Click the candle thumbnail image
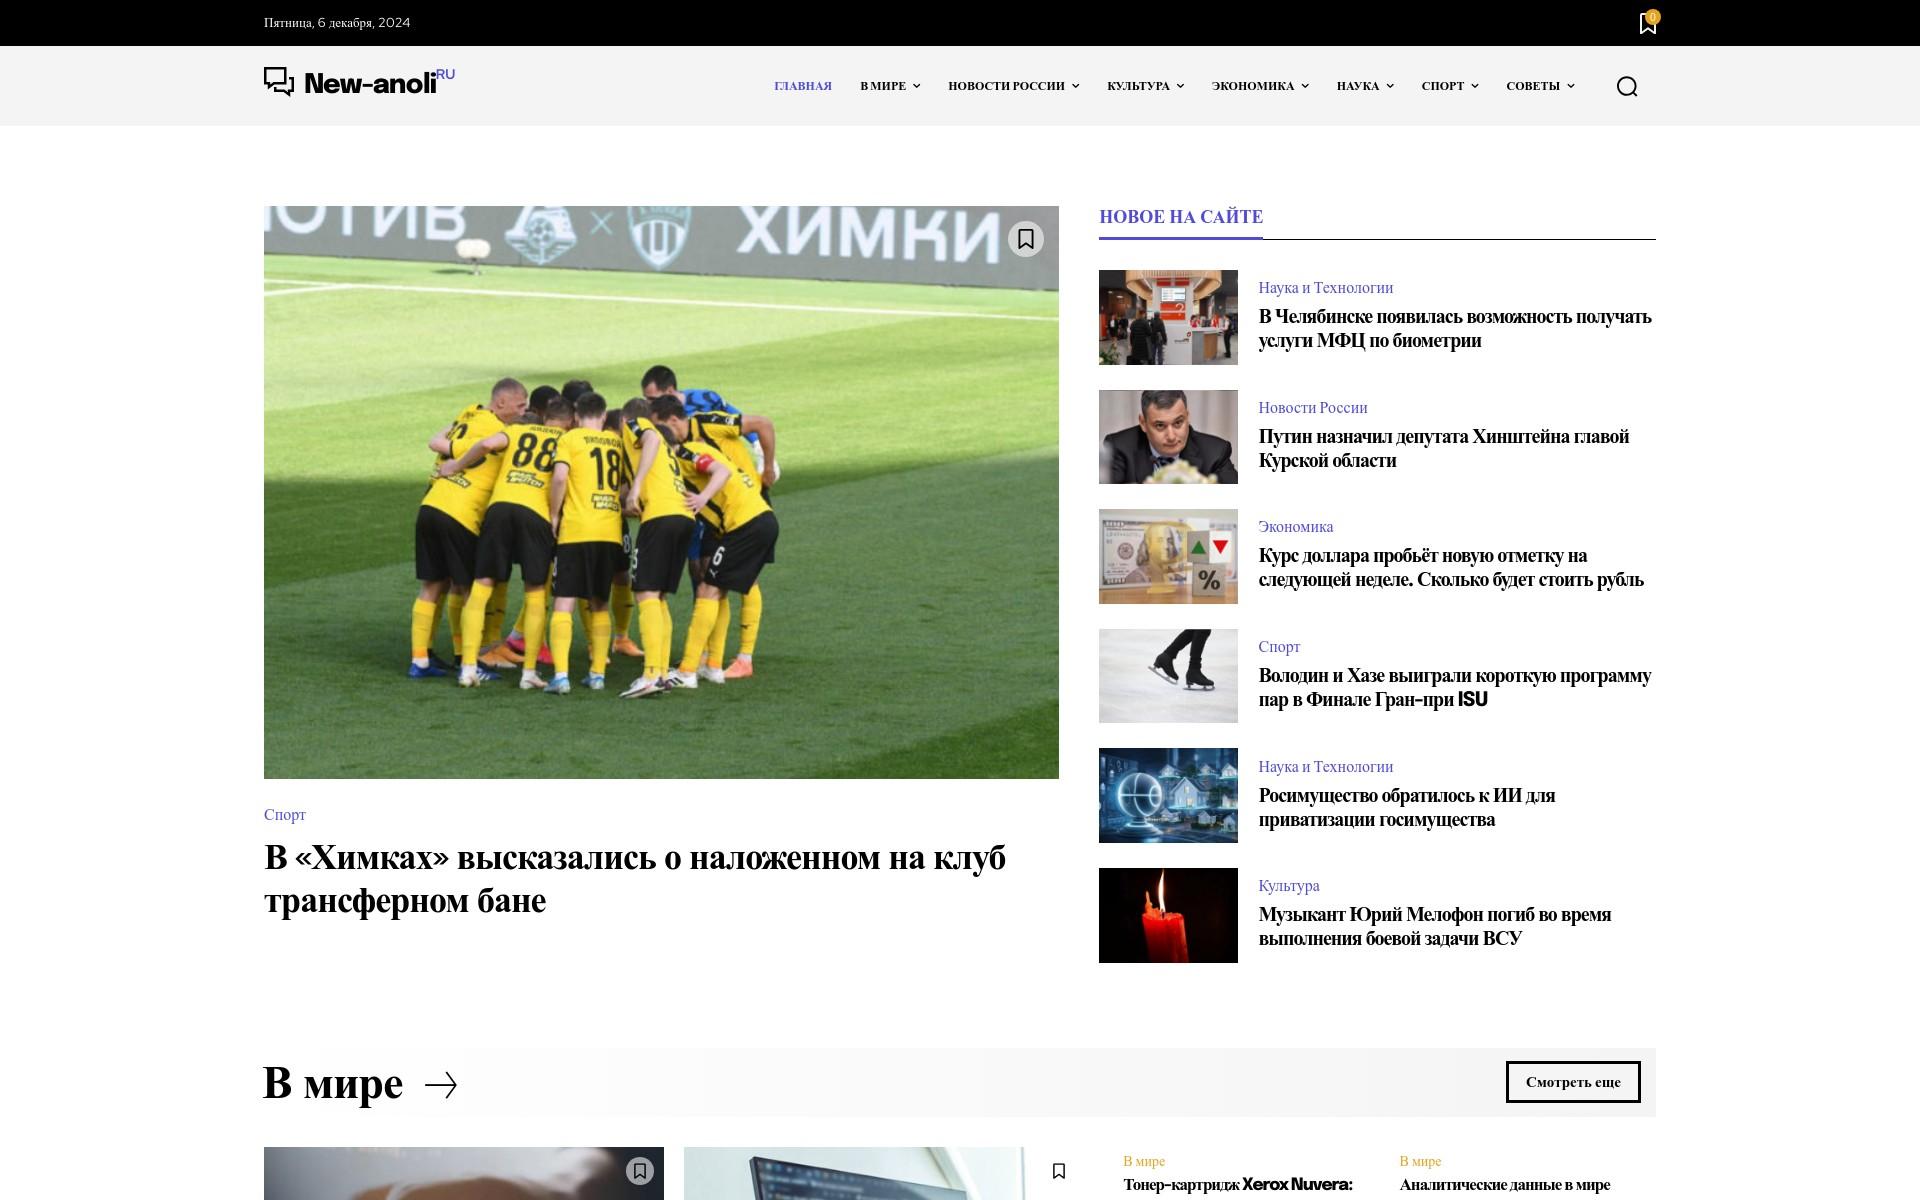This screenshot has width=1920, height=1200. coord(1168,915)
